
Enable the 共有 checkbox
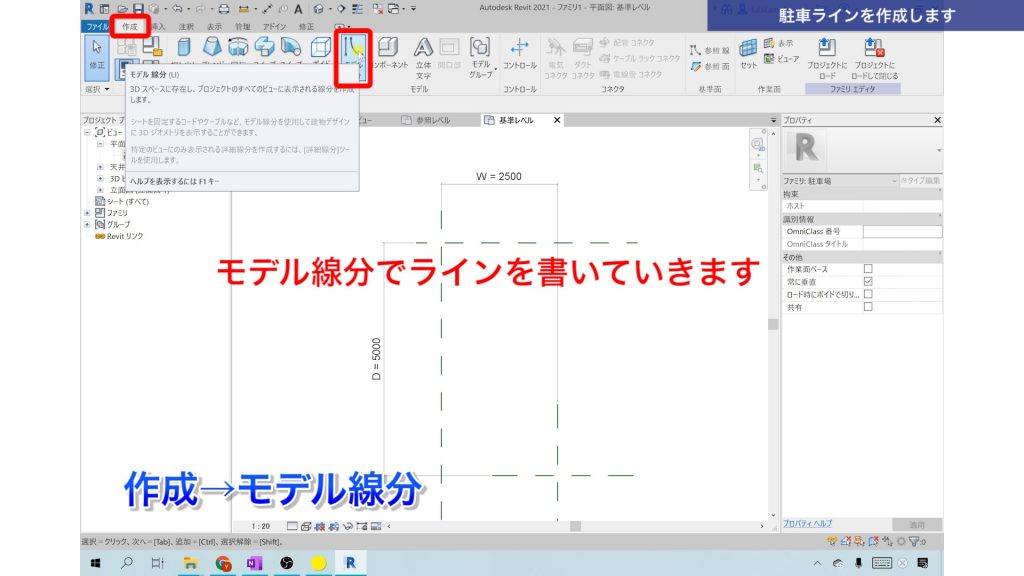click(x=869, y=308)
